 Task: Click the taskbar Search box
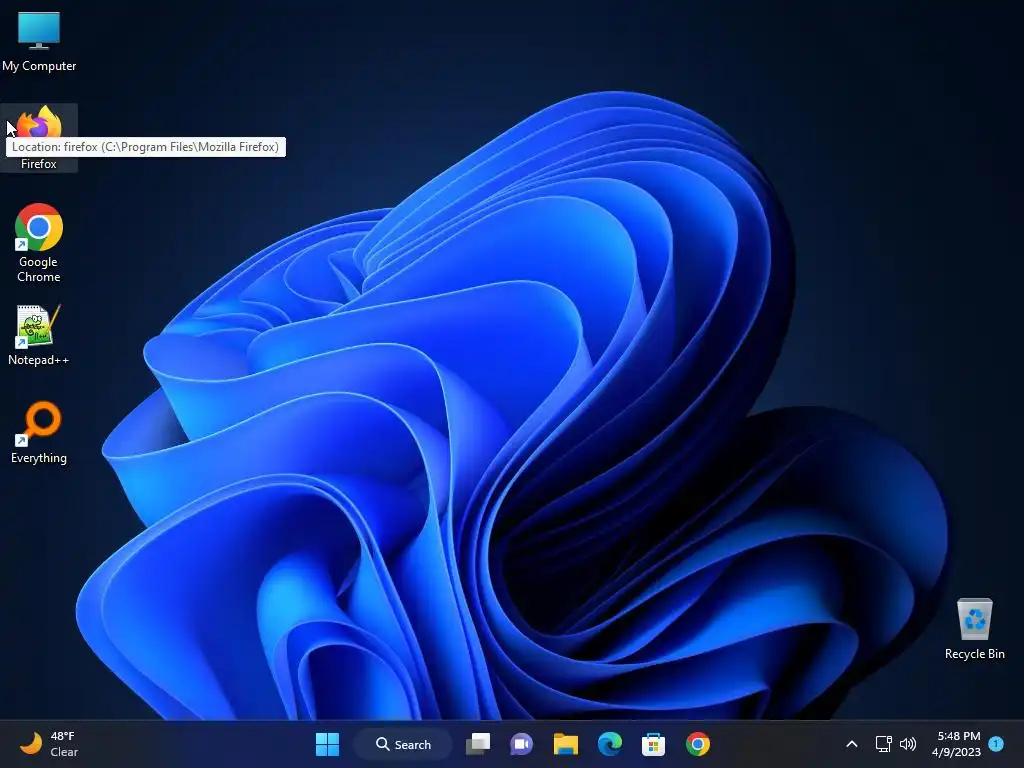(403, 744)
